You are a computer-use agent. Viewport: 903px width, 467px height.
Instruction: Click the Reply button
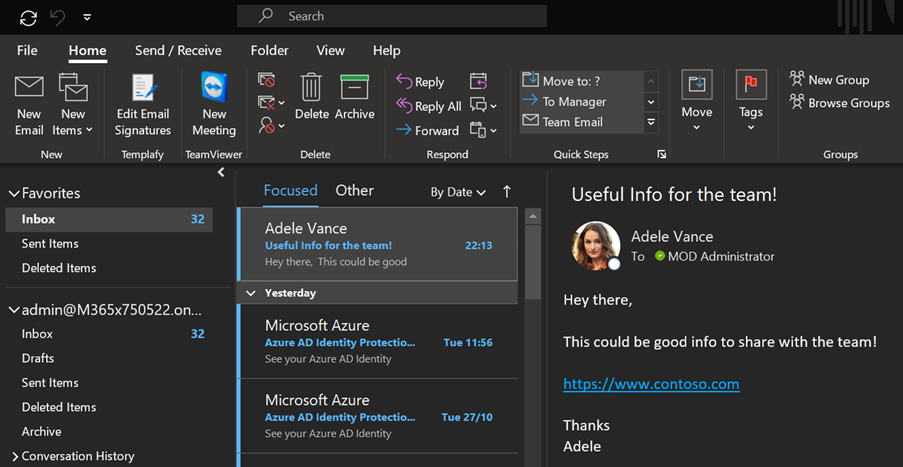(x=420, y=82)
